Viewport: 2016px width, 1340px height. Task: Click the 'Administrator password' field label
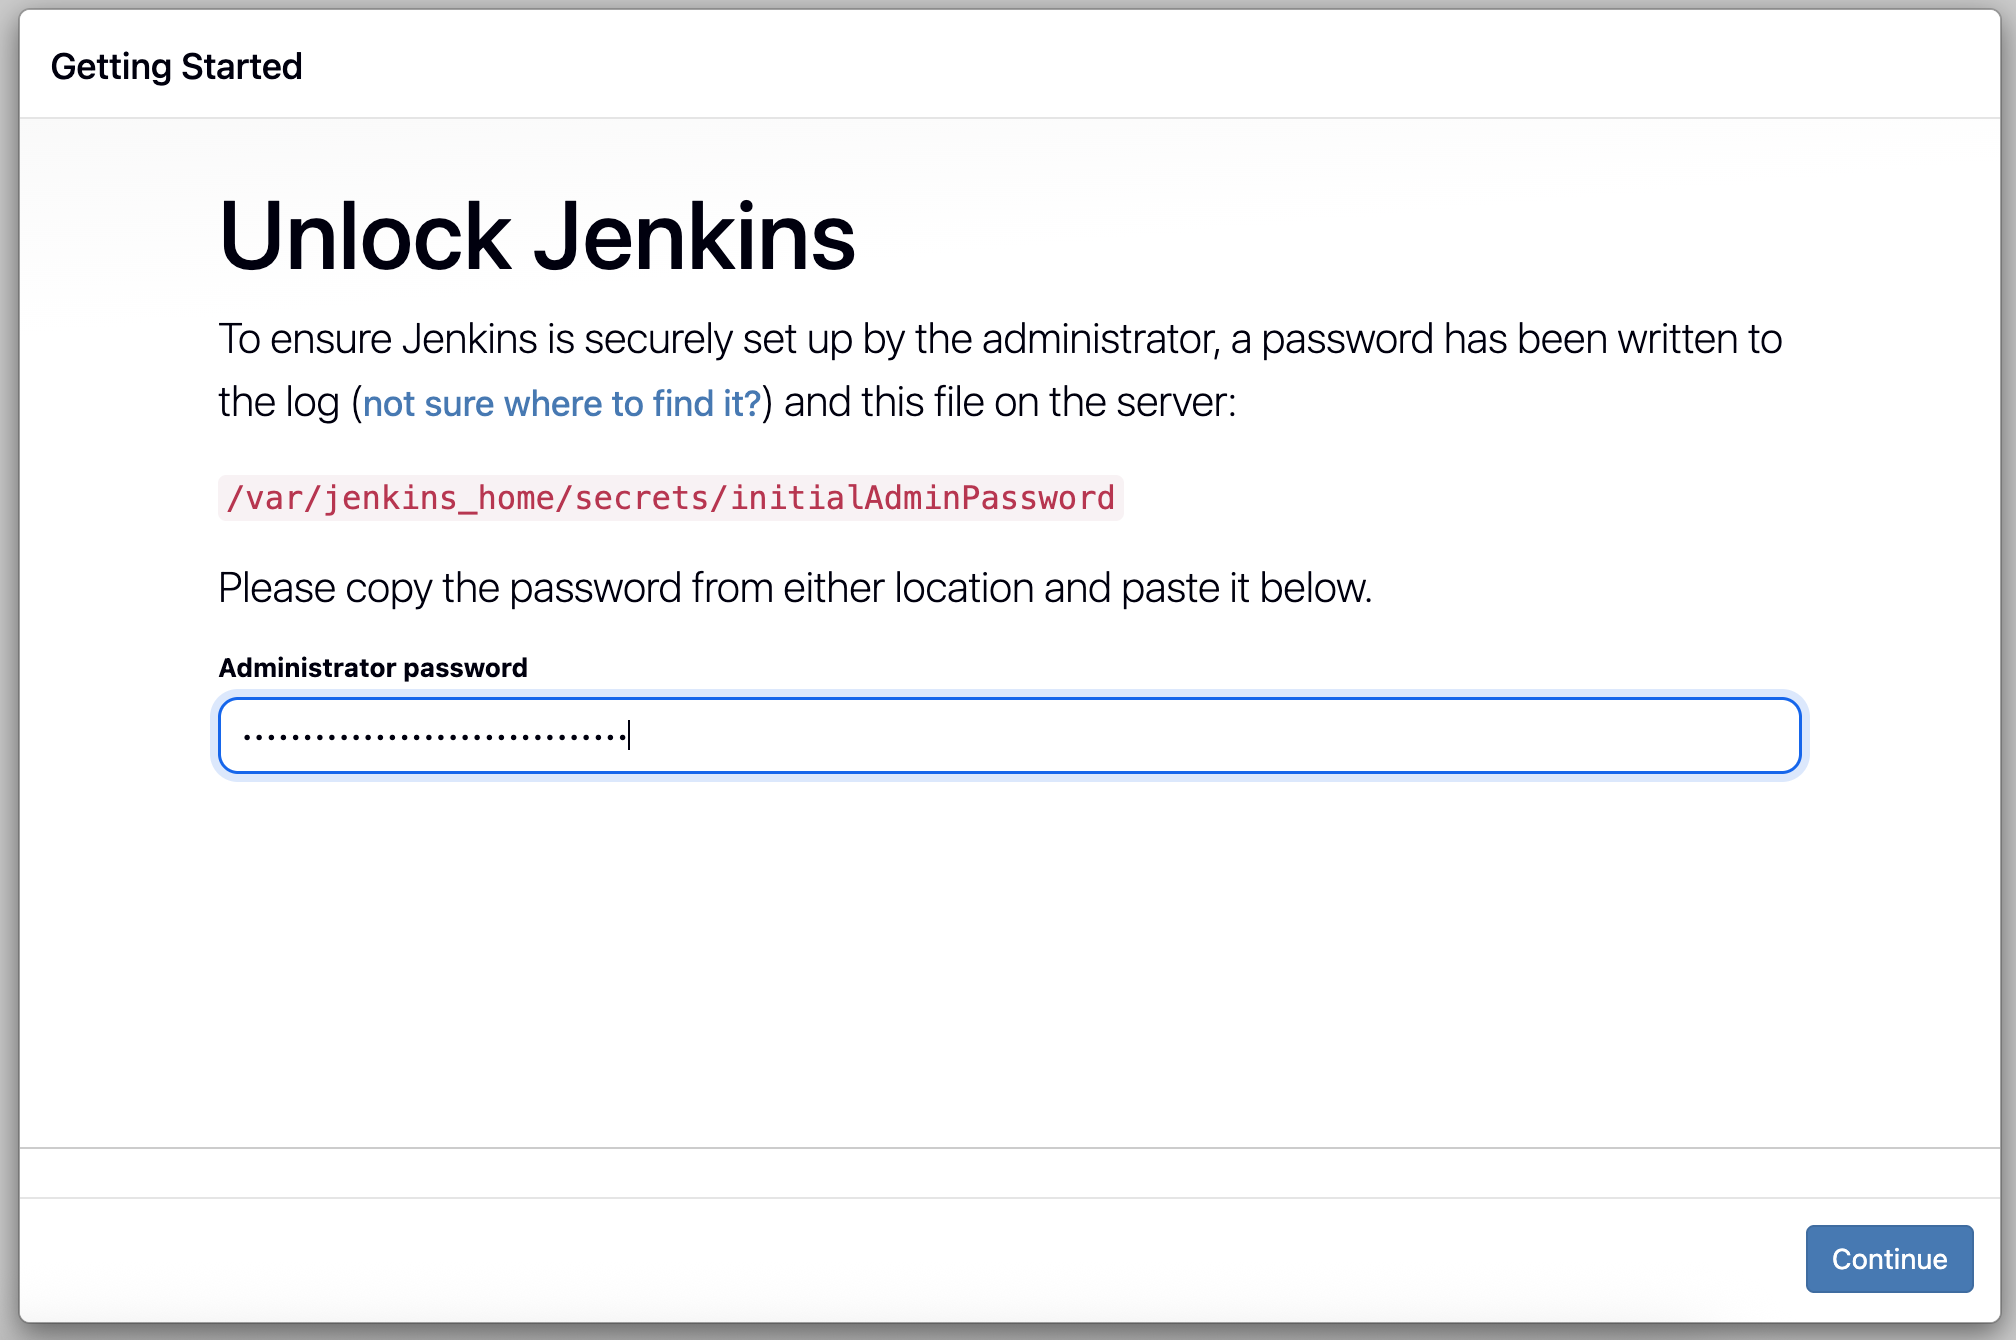(372, 668)
